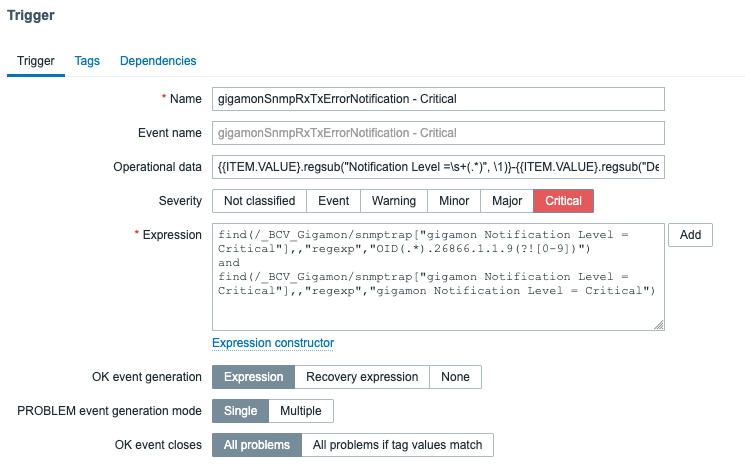Viewport: 745px width, 466px height.
Task: Select the Trigger tab
Action: pos(36,61)
